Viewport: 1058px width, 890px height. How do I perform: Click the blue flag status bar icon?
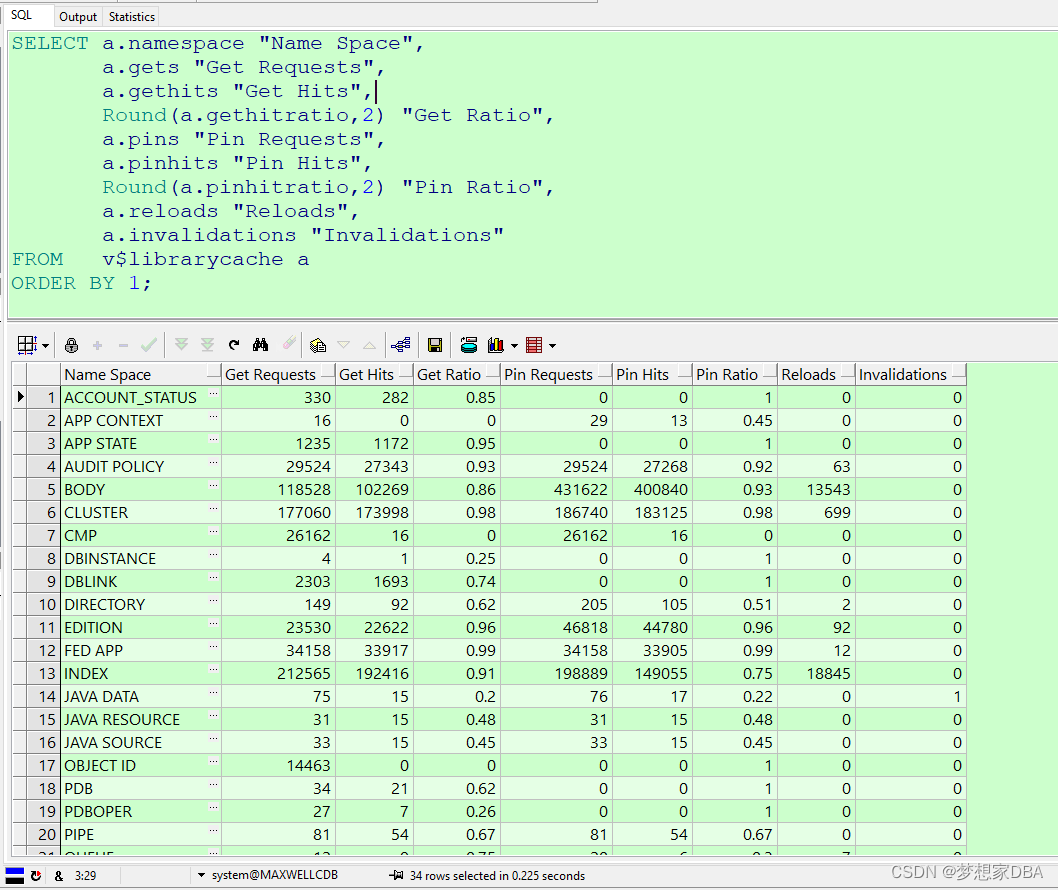pos(15,875)
